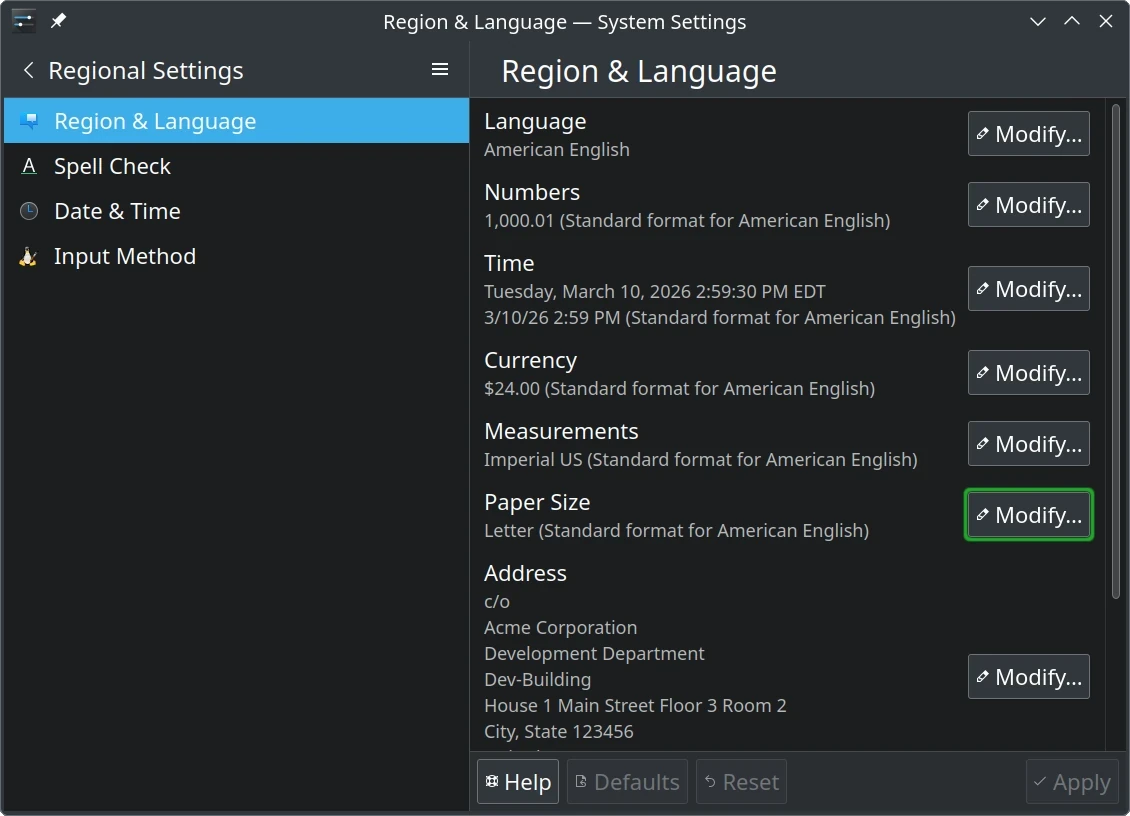Modify the Address format
The width and height of the screenshot is (1130, 816).
1028,677
